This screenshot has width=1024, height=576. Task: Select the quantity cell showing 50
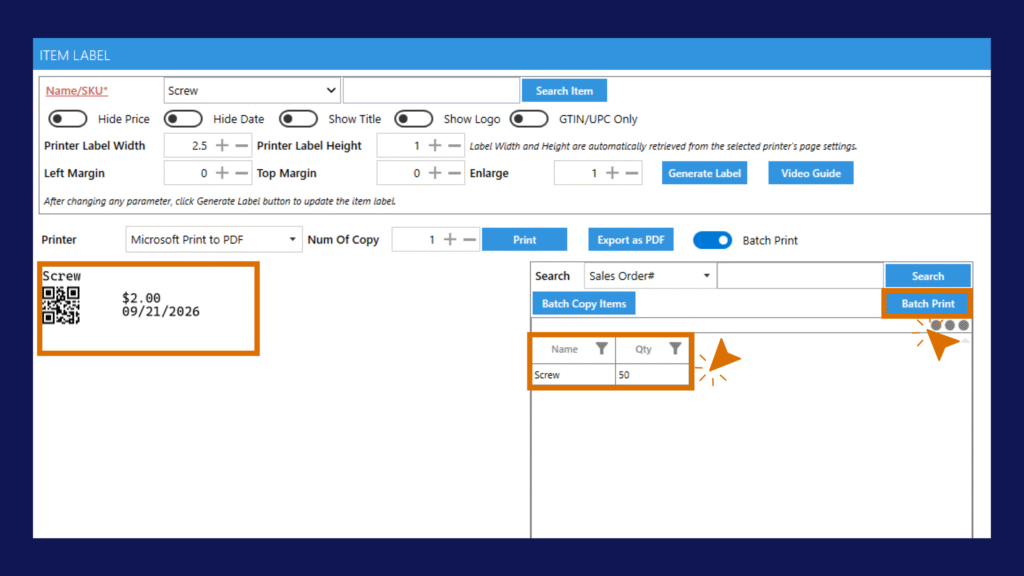[652, 375]
